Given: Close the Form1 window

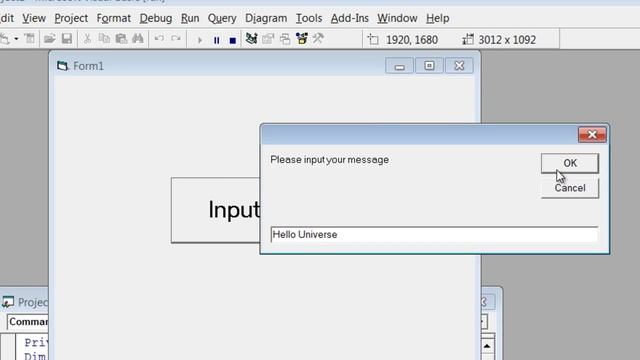Looking at the screenshot, I should 459,66.
